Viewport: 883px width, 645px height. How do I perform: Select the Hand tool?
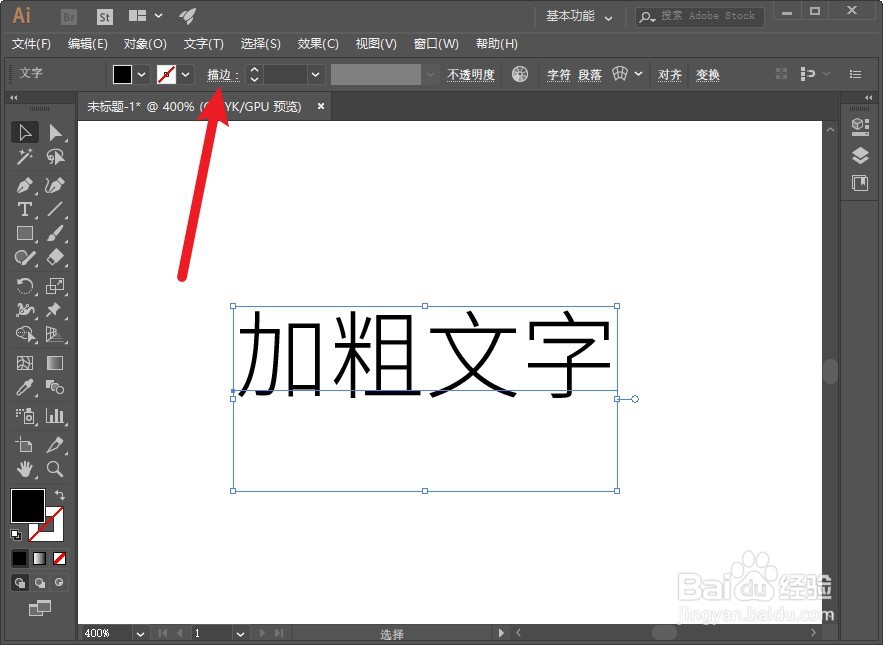25,469
